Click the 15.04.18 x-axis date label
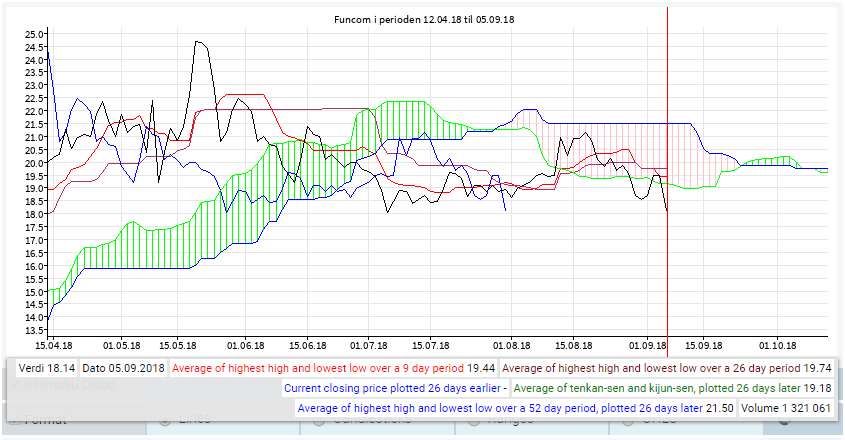 click(x=53, y=346)
